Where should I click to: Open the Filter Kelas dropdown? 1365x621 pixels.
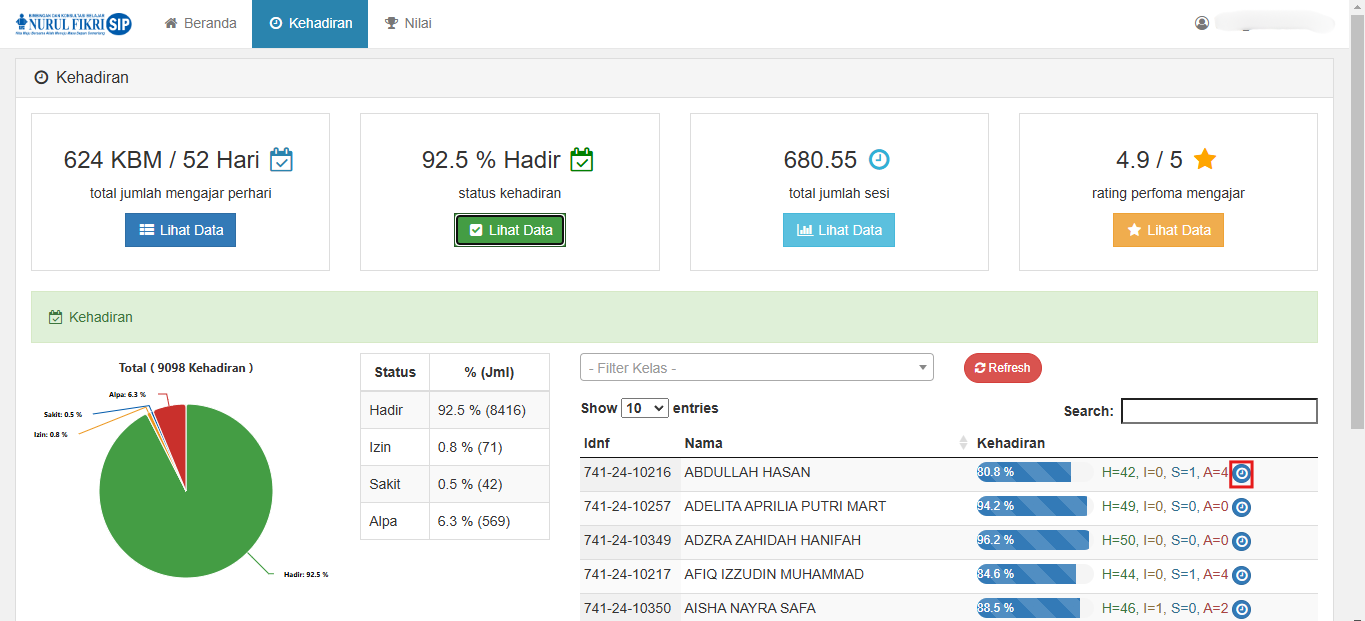click(x=756, y=368)
